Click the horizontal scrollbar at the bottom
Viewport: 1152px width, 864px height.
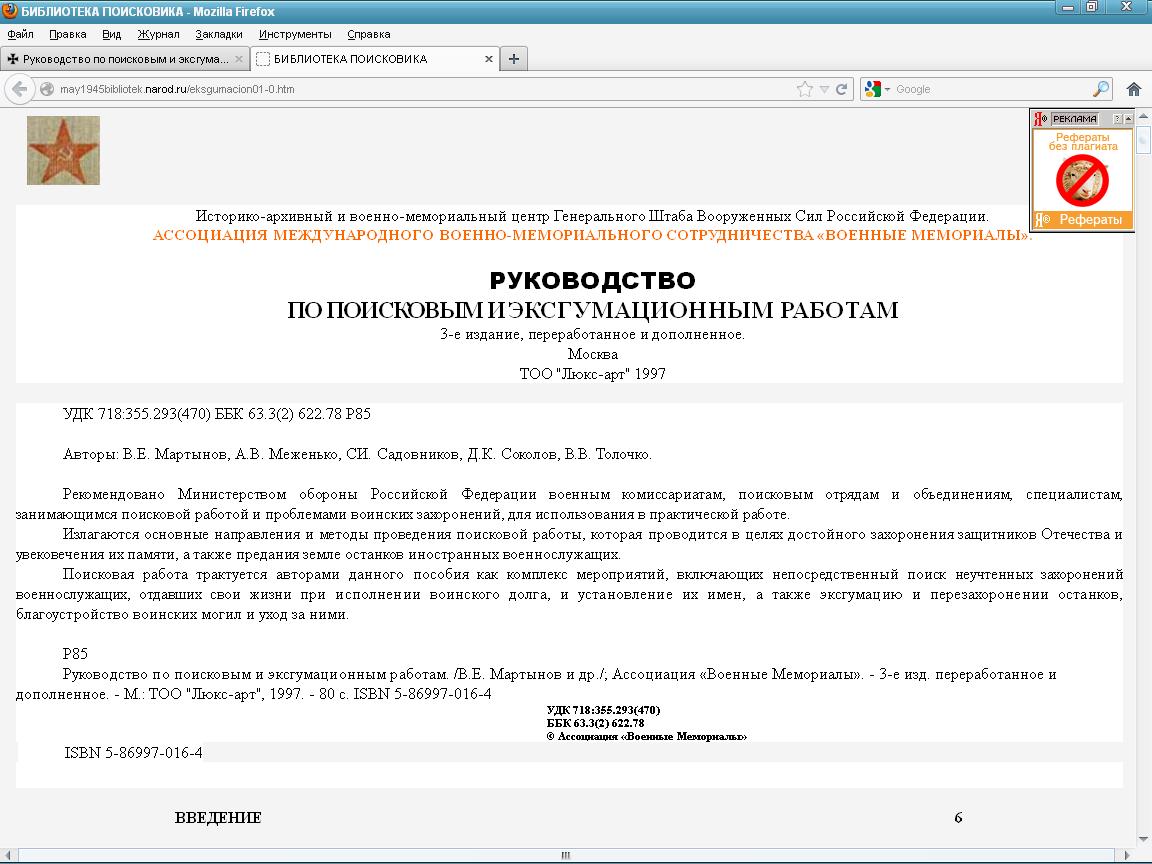click(565, 855)
